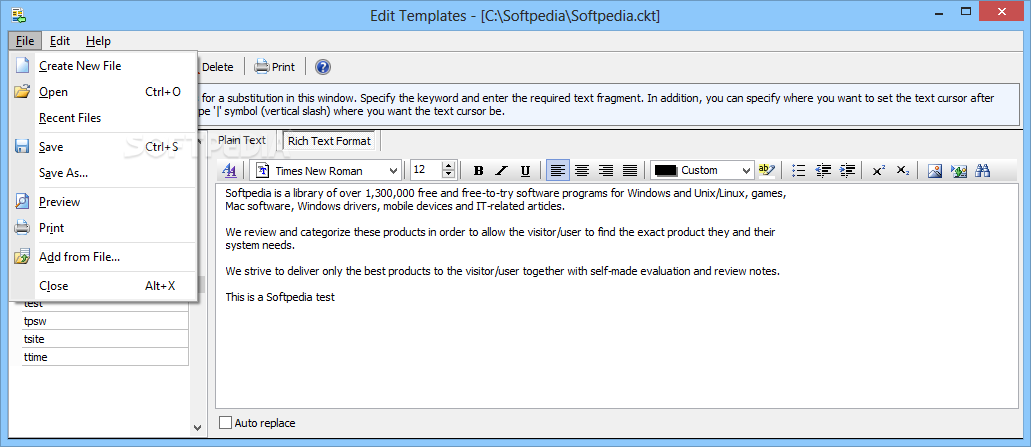1031x447 pixels.
Task: Choose Add from File... menu entry
Action: (x=104, y=257)
